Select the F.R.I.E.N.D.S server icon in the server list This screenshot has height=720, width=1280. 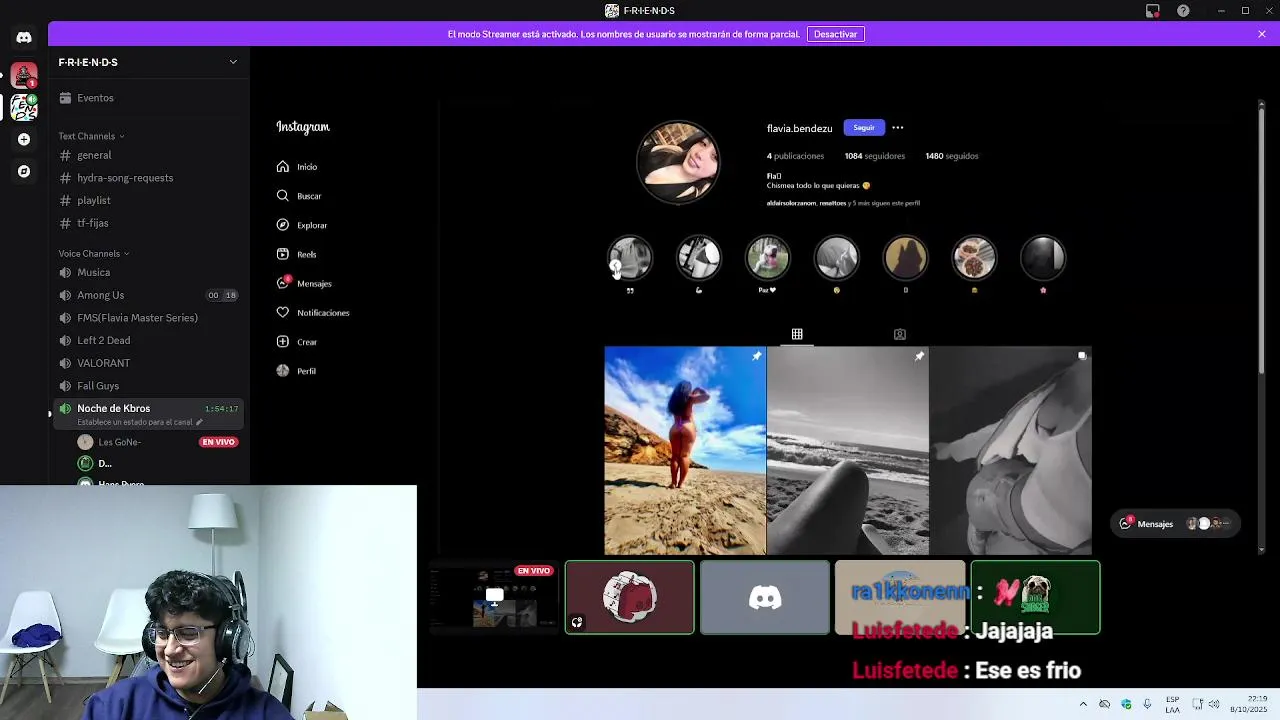tap(24, 107)
